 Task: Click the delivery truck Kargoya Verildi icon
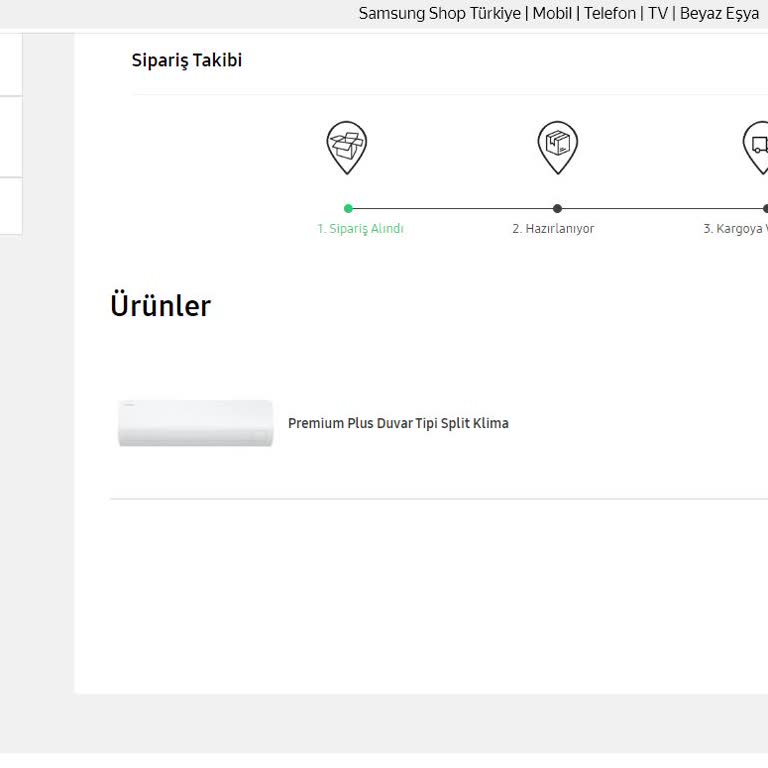[756, 147]
